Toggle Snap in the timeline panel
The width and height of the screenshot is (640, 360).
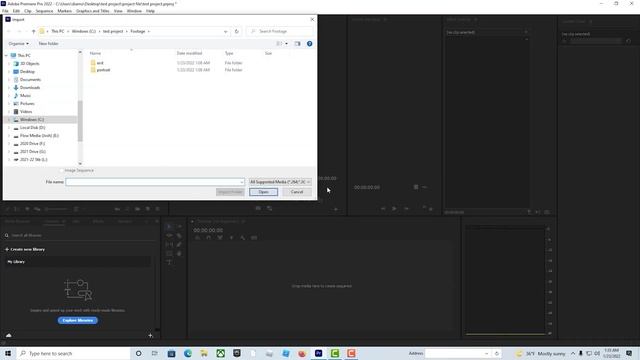209,238
